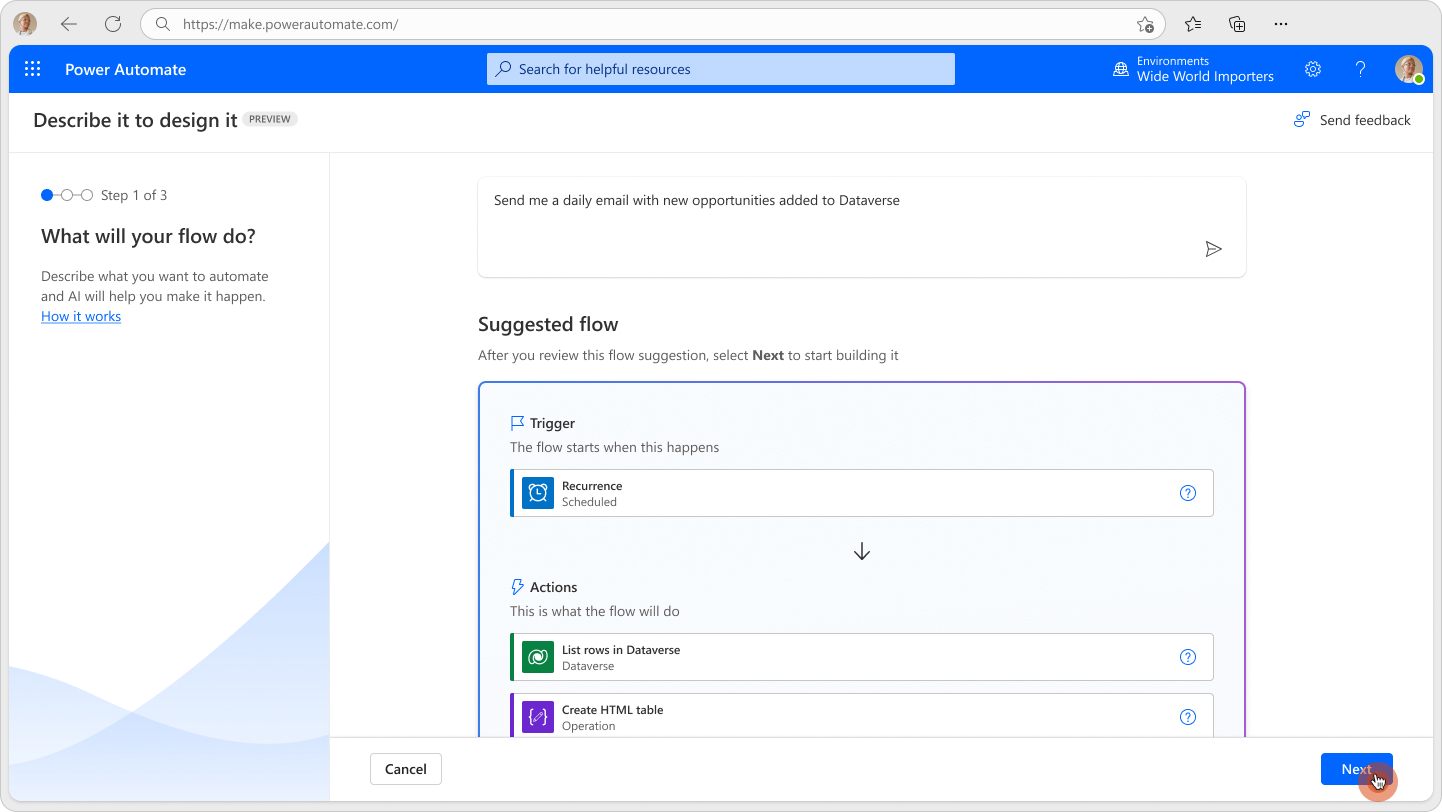Click the Send feedback link
The width and height of the screenshot is (1442, 812).
[1365, 120]
